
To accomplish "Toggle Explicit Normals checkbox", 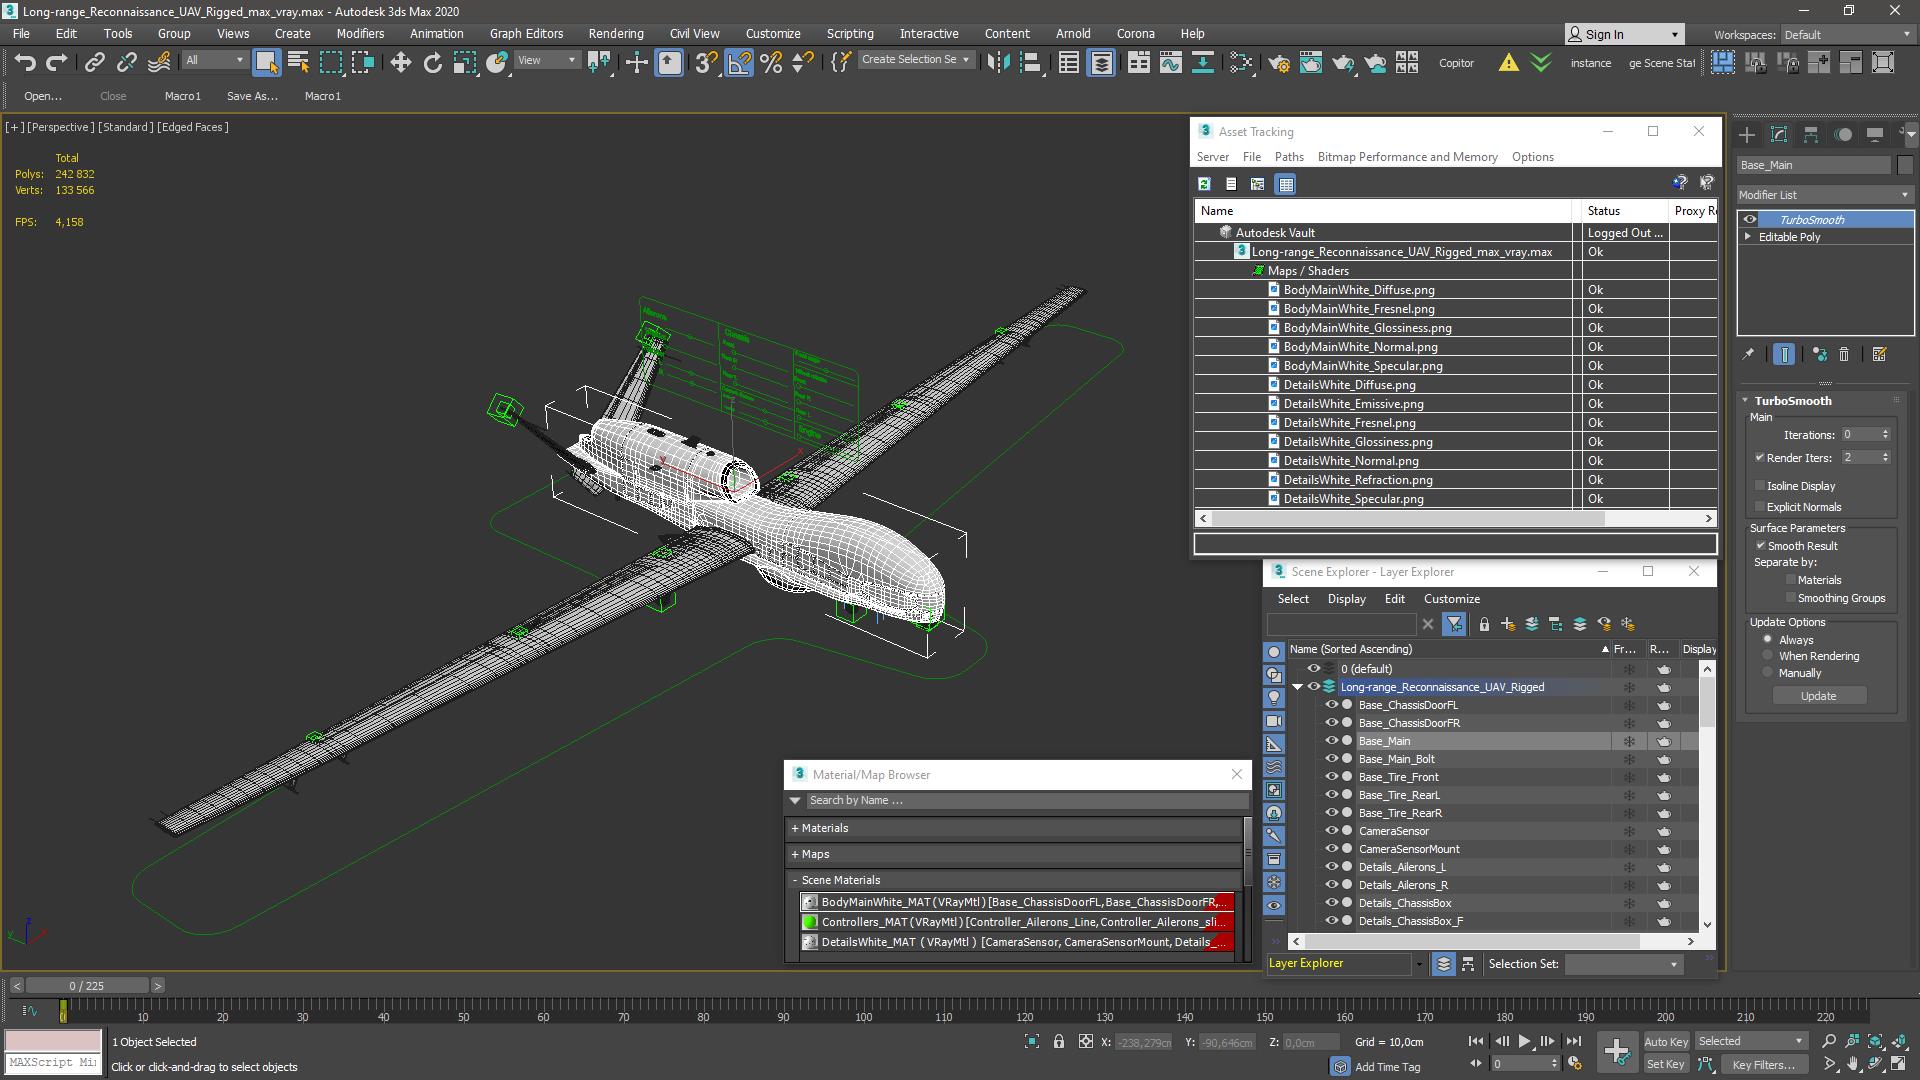I will [1760, 507].
